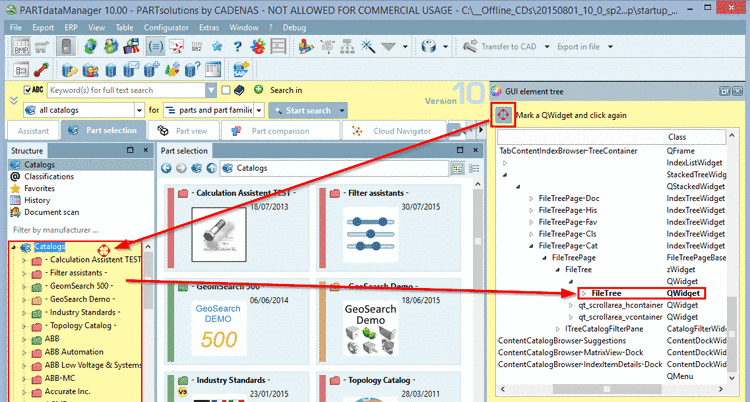Select Document scan in the Structure panel
Image resolution: width=750 pixels, height=402 pixels.
pos(52,212)
